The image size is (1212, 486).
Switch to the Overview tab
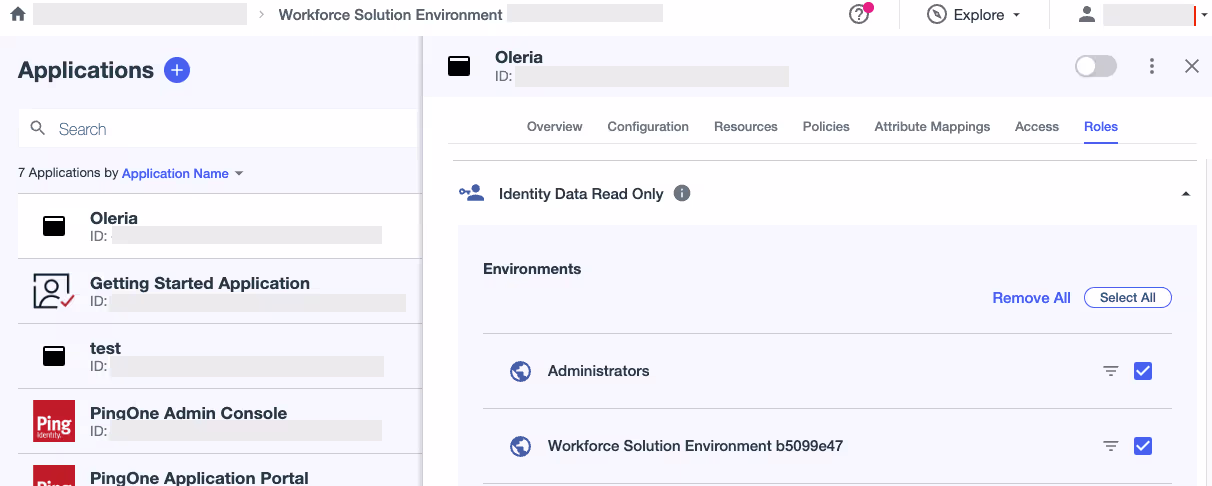[555, 127]
